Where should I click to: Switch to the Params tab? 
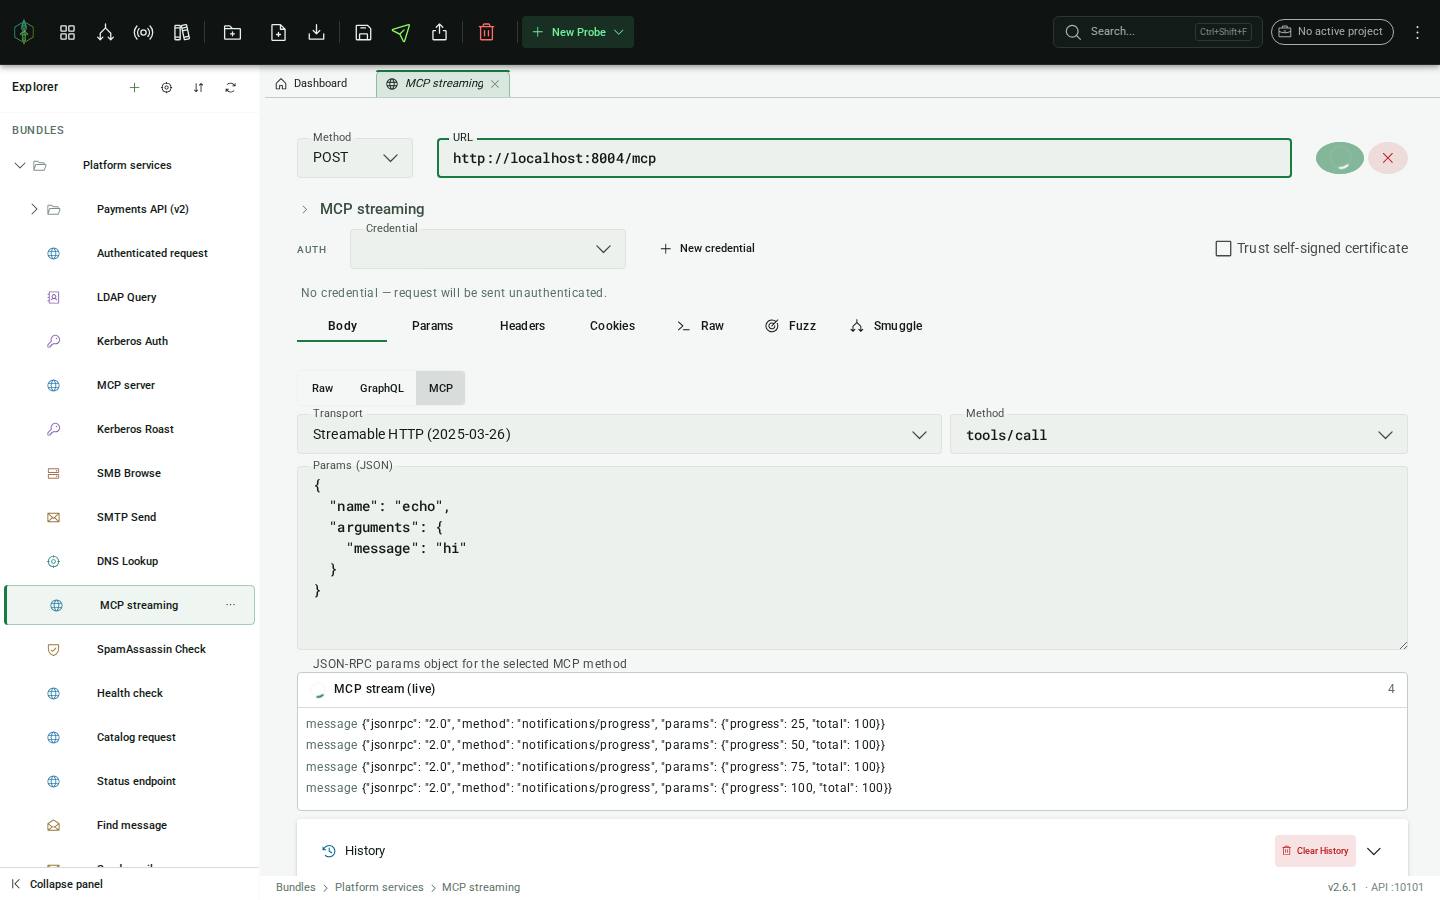click(432, 326)
